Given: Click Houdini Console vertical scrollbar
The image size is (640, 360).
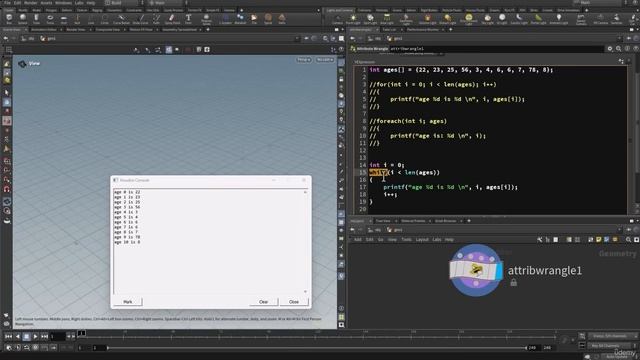Looking at the screenshot, I should (305, 241).
